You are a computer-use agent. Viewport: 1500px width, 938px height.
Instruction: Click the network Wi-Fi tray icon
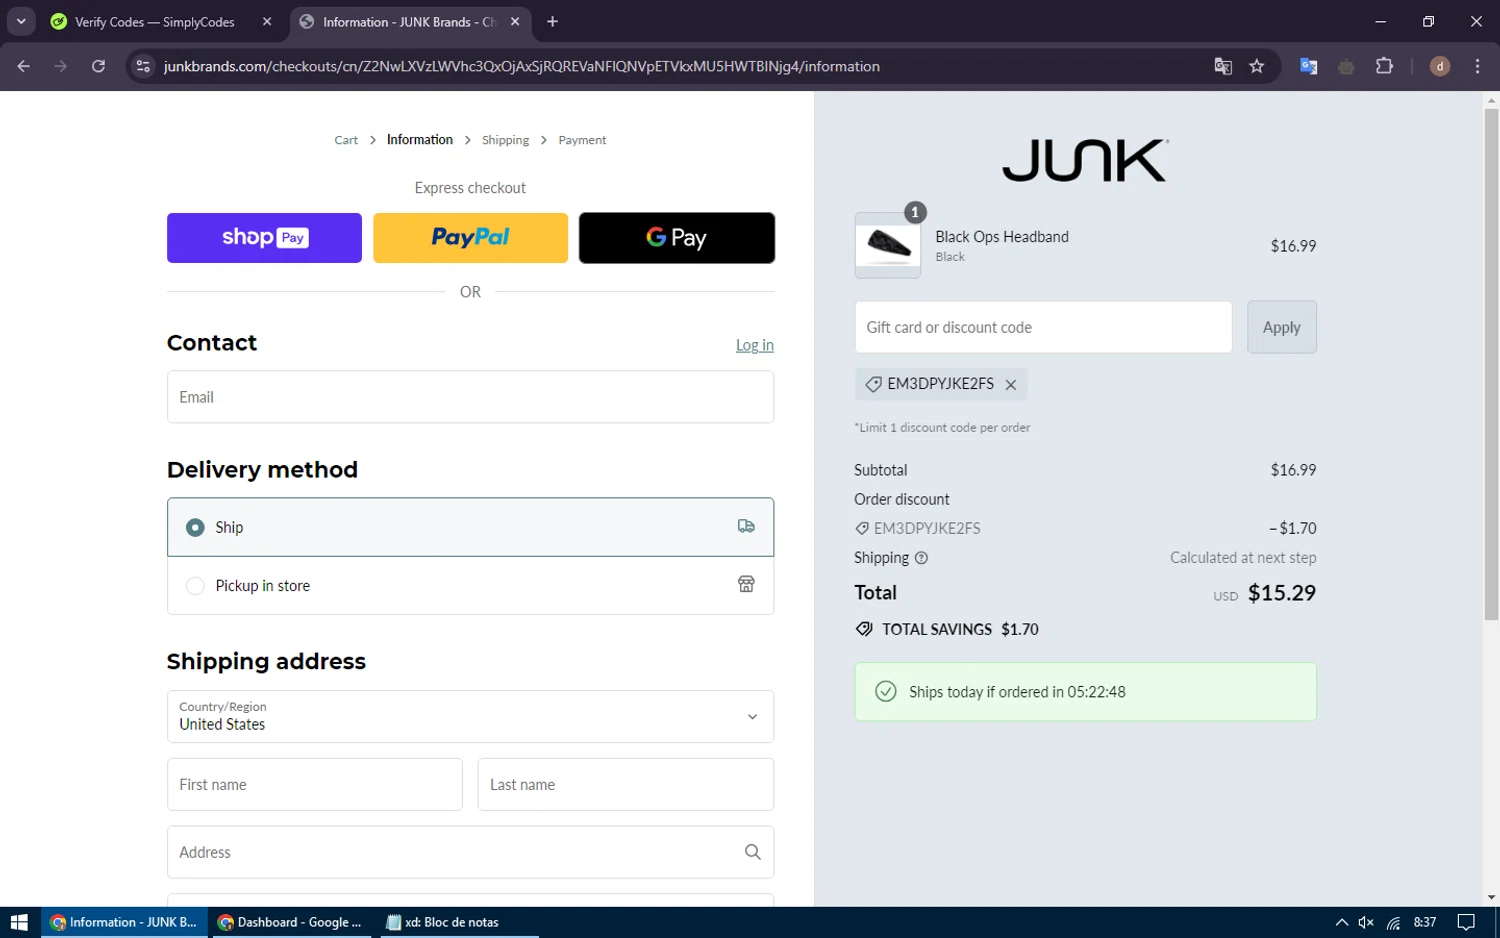point(1393,922)
